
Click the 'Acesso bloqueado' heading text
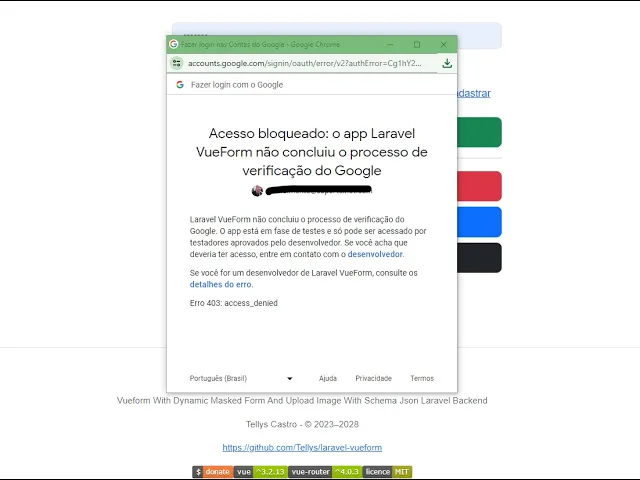[x=312, y=152]
